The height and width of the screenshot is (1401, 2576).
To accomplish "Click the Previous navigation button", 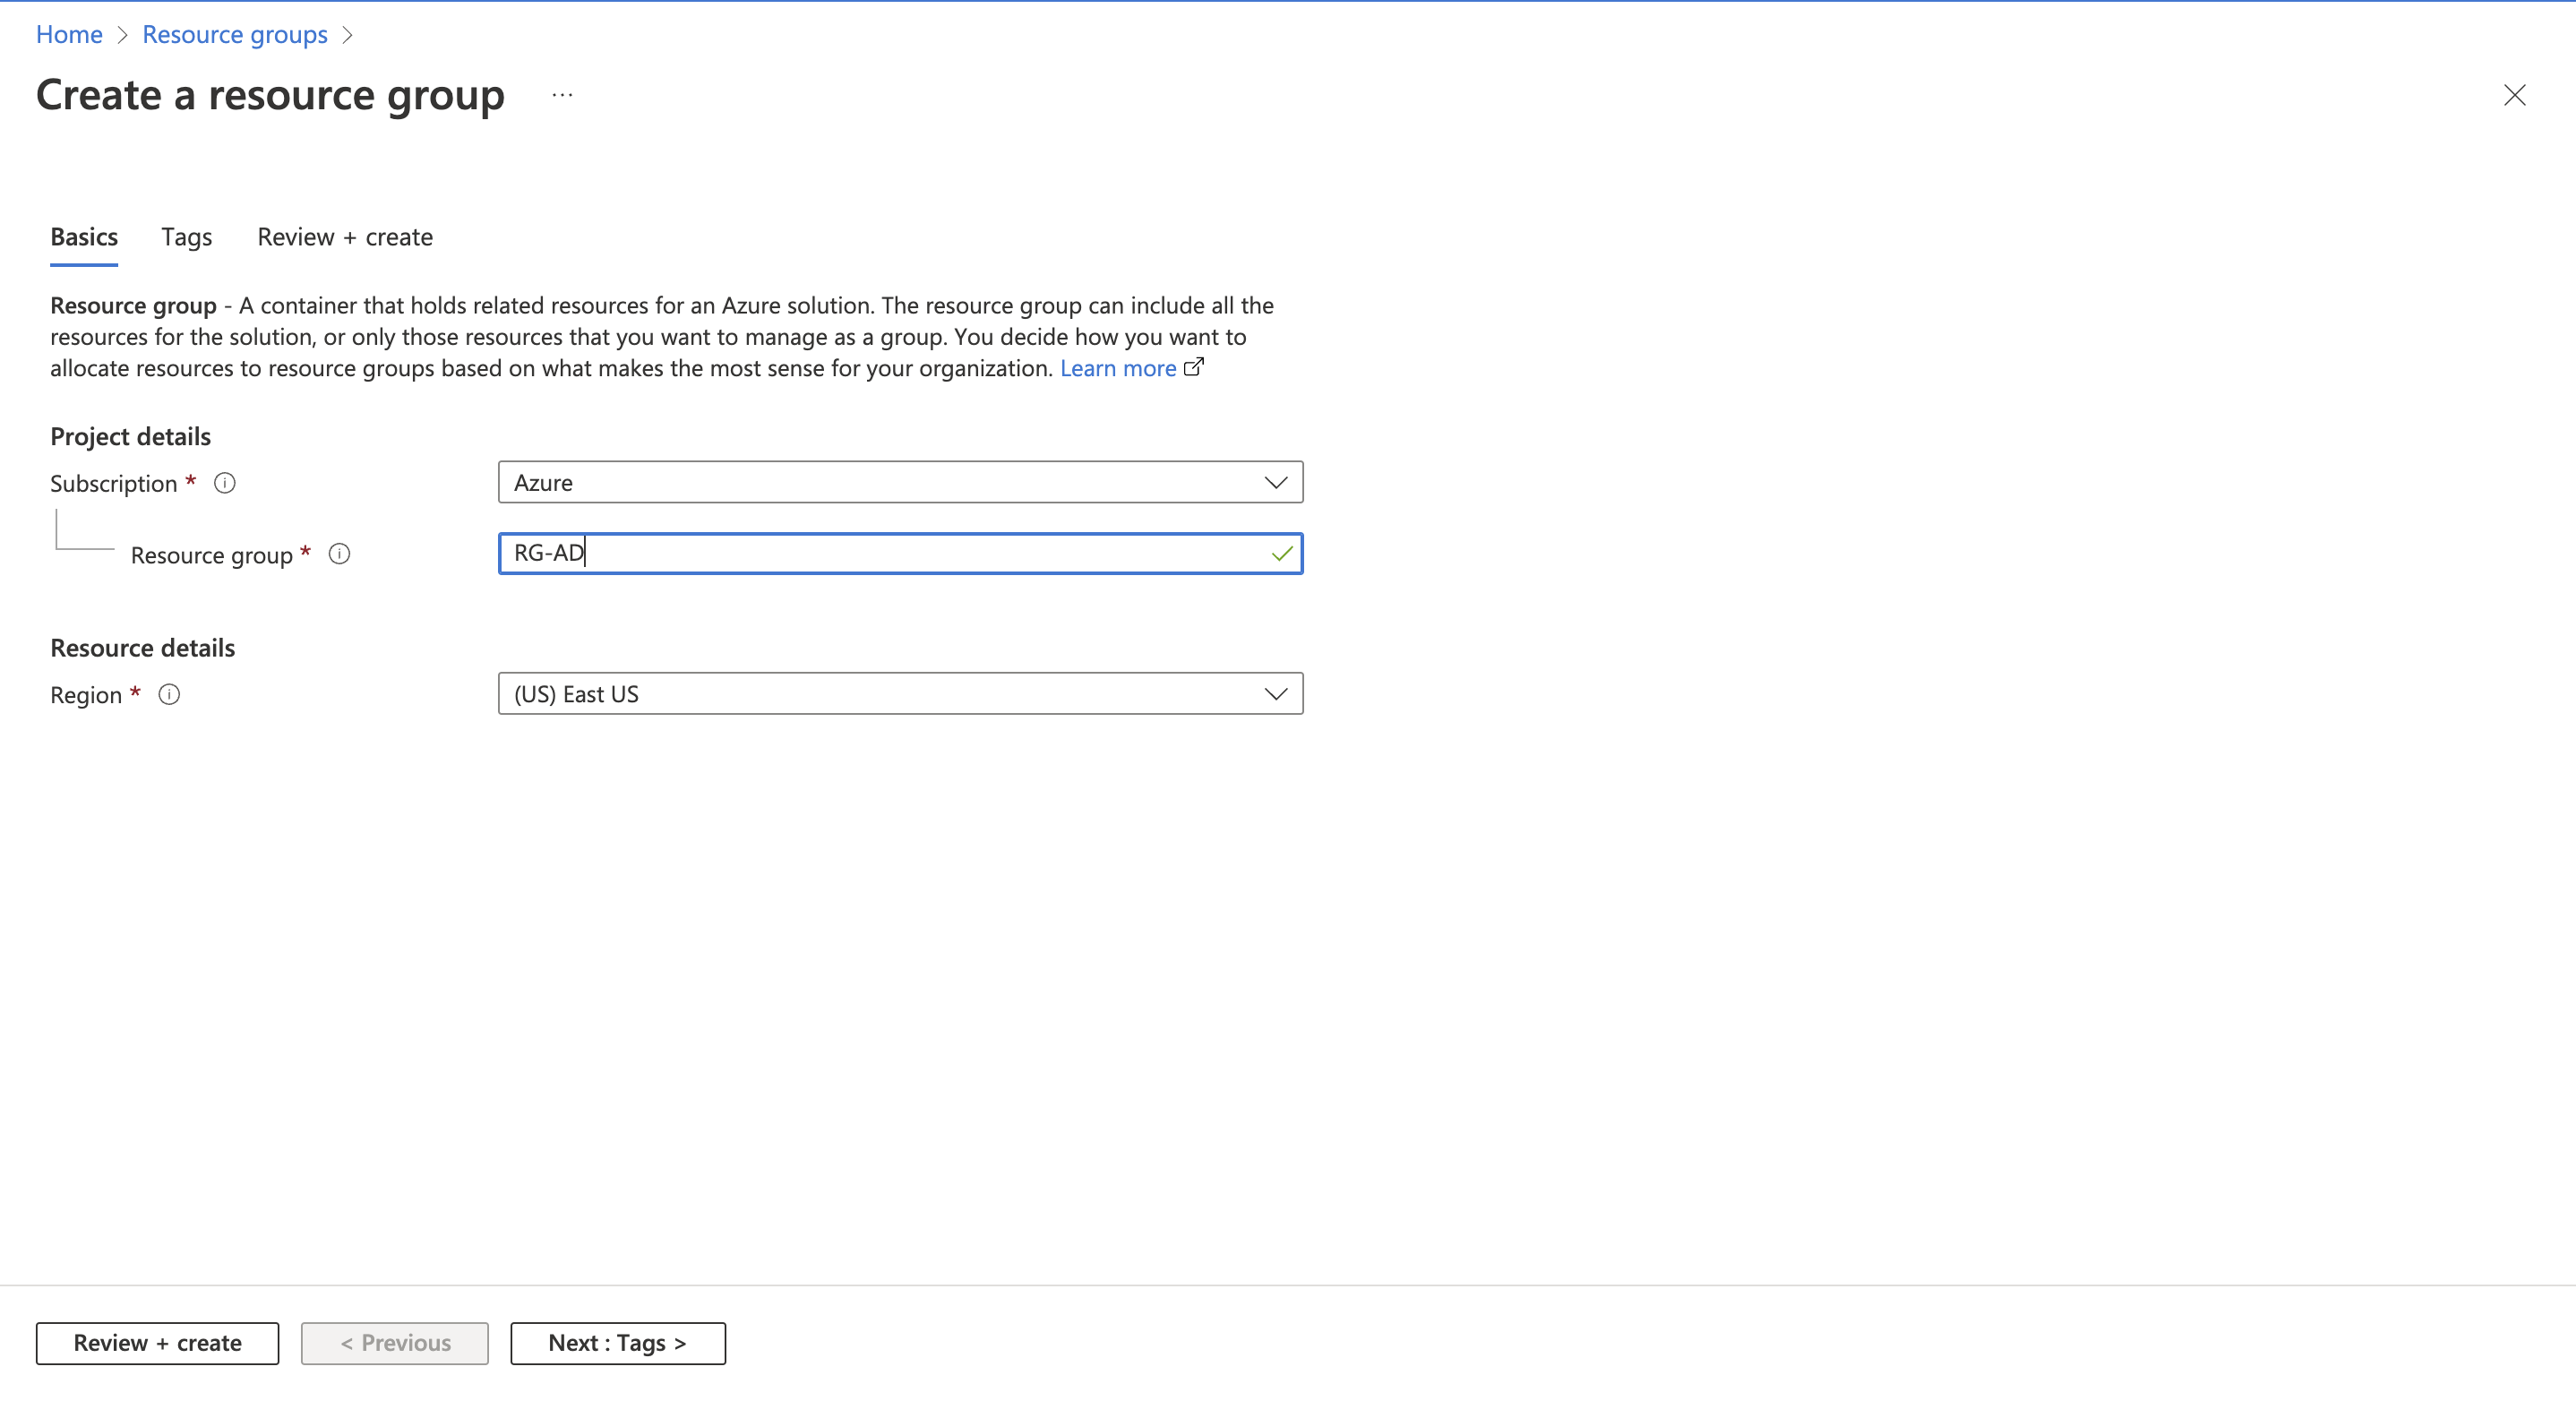I will click(395, 1341).
